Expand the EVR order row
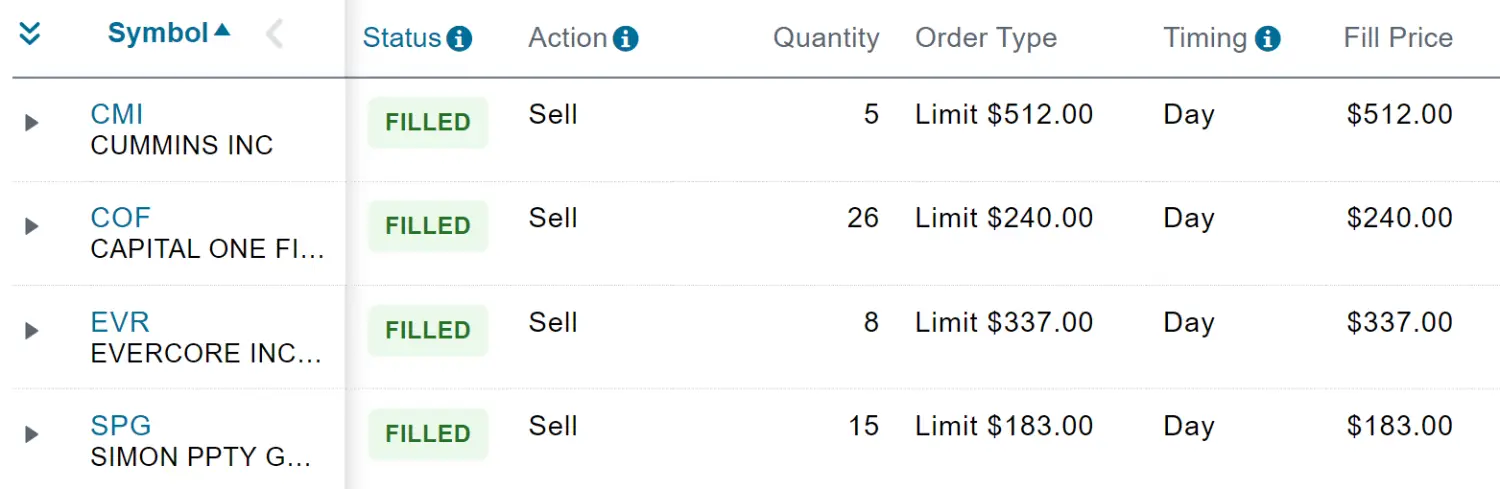The image size is (1500, 489). click(32, 330)
